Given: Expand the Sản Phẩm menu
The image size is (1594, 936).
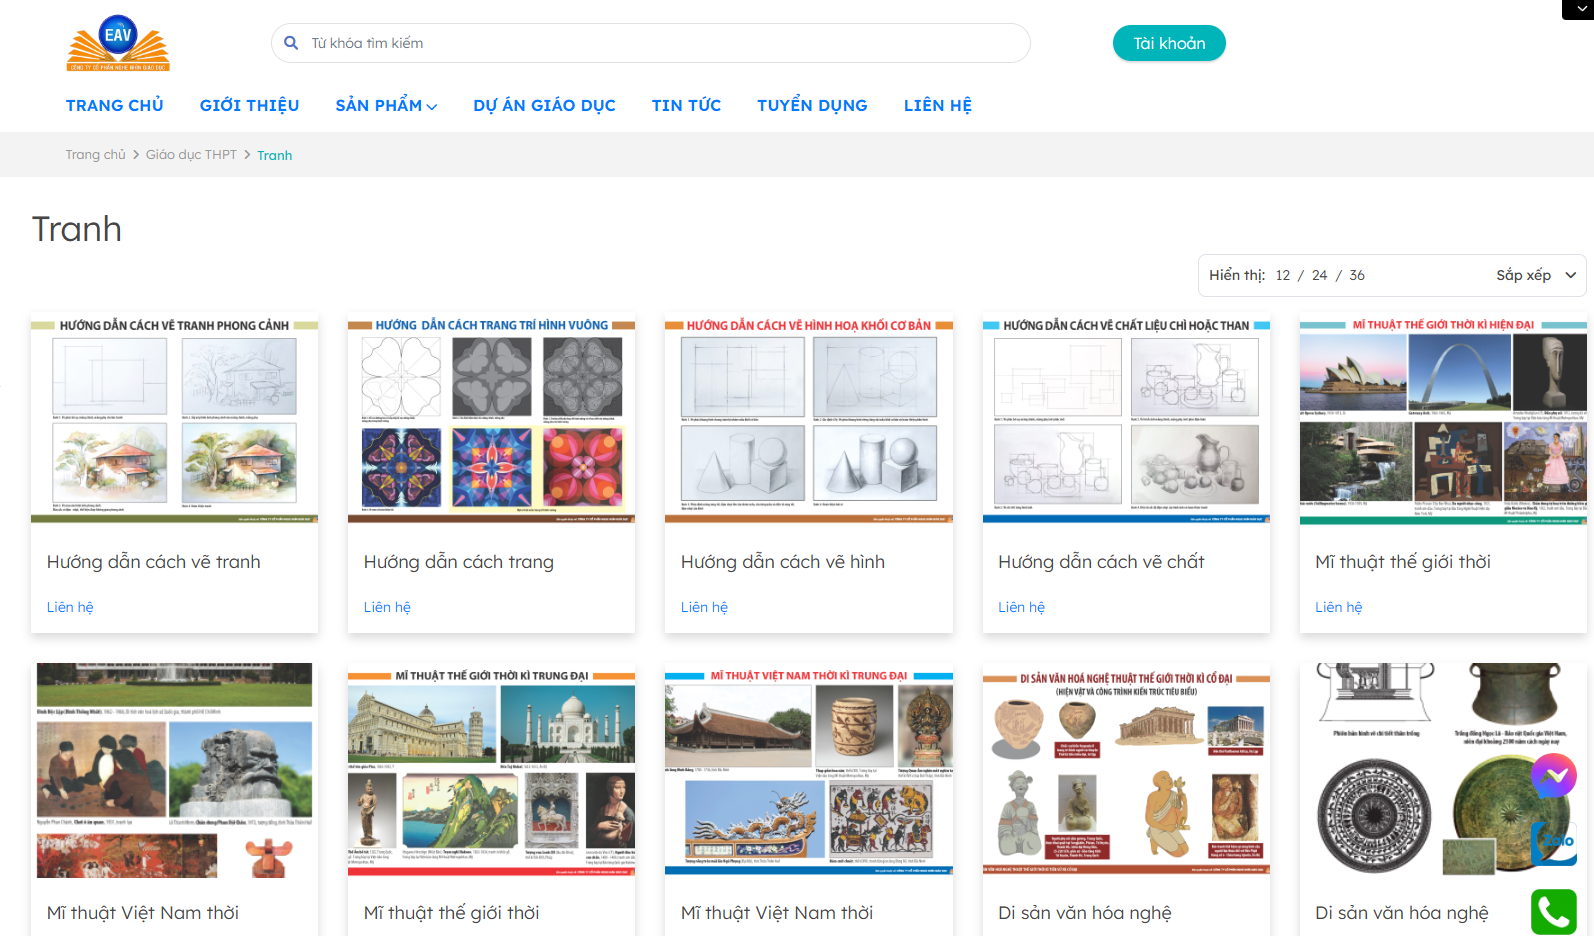Looking at the screenshot, I should coord(386,105).
